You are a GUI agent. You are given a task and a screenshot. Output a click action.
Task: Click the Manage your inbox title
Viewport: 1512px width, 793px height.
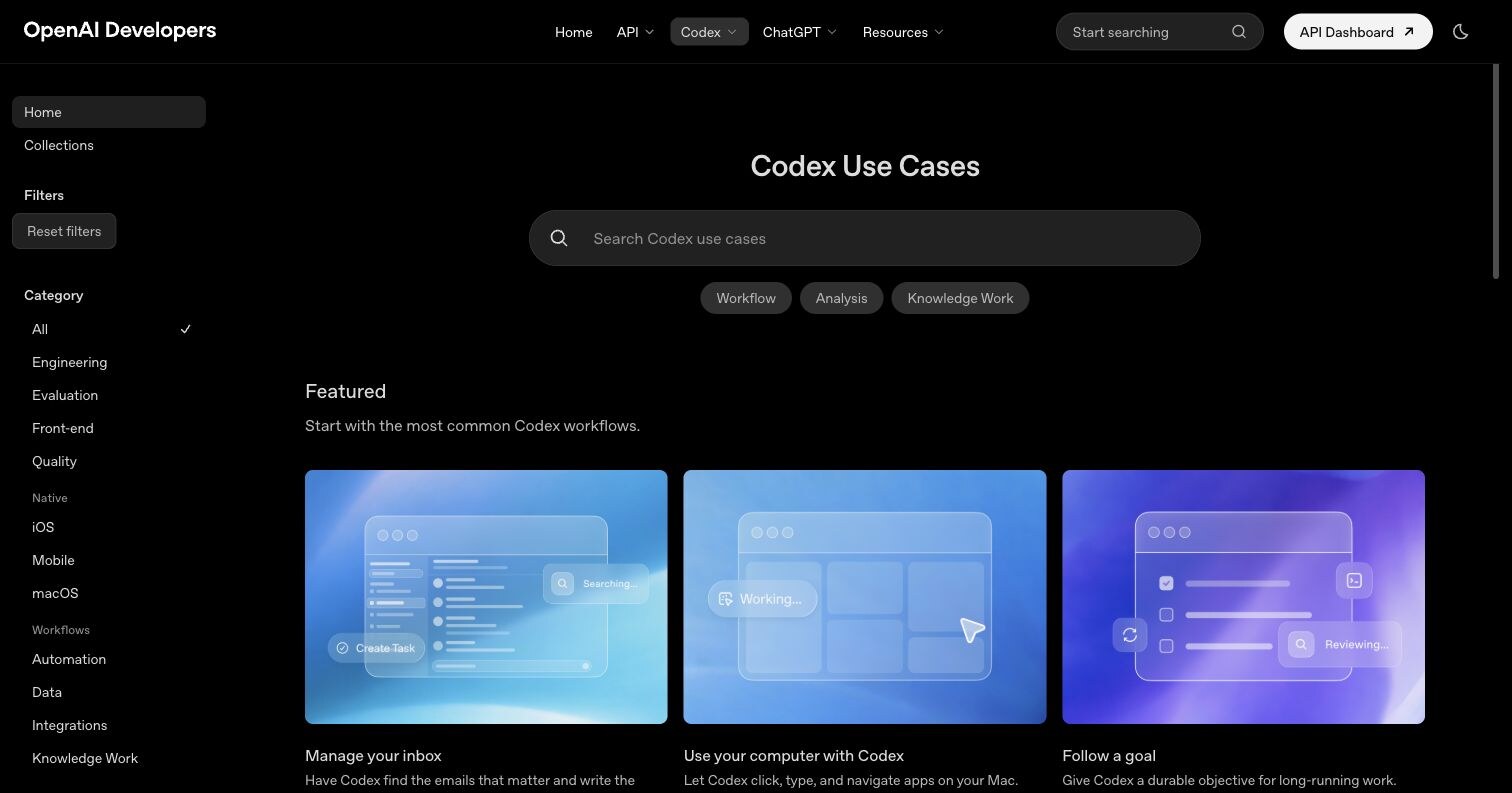[373, 756]
